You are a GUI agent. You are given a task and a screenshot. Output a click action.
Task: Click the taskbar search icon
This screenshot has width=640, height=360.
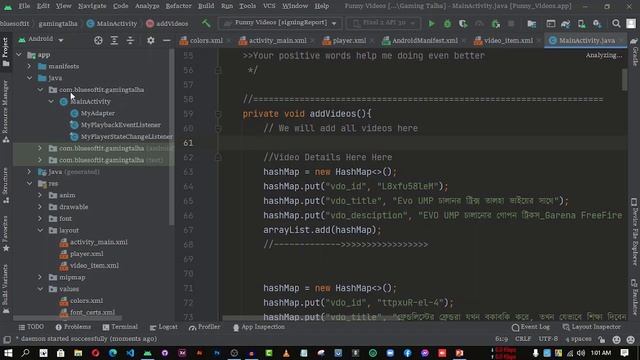tap(25, 353)
